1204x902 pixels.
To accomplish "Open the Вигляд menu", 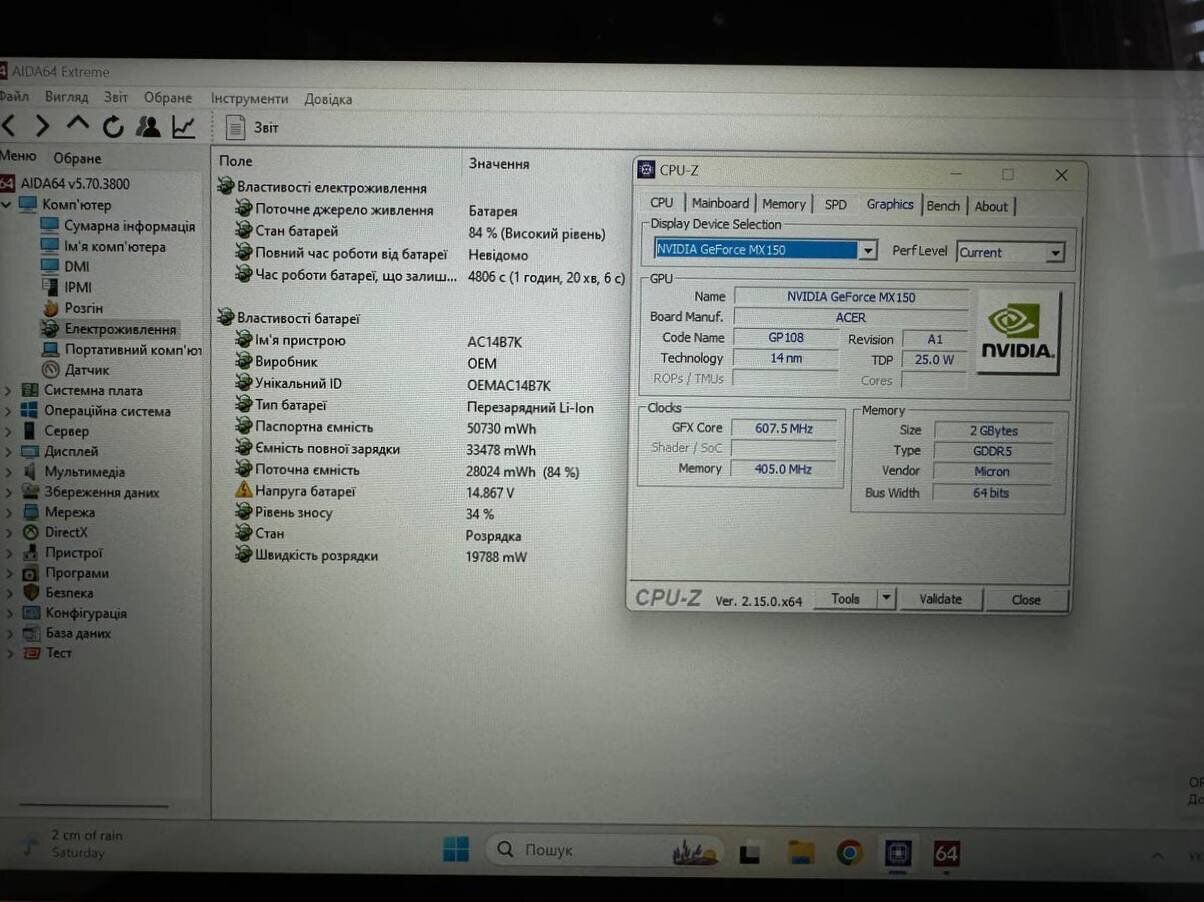I will pyautogui.click(x=66, y=97).
